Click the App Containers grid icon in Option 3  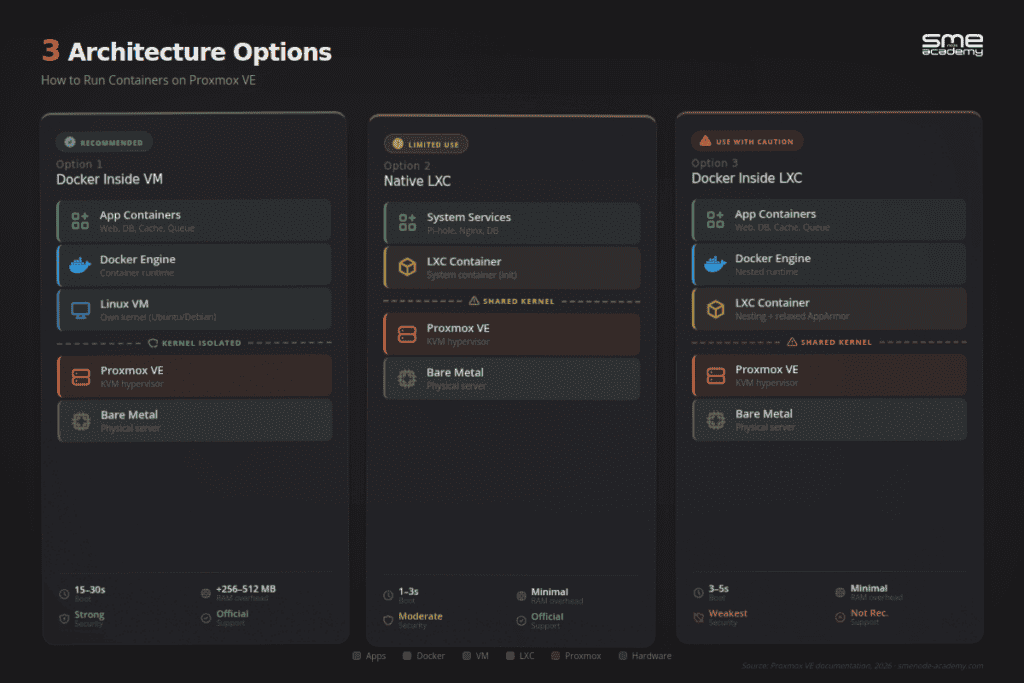tap(715, 219)
